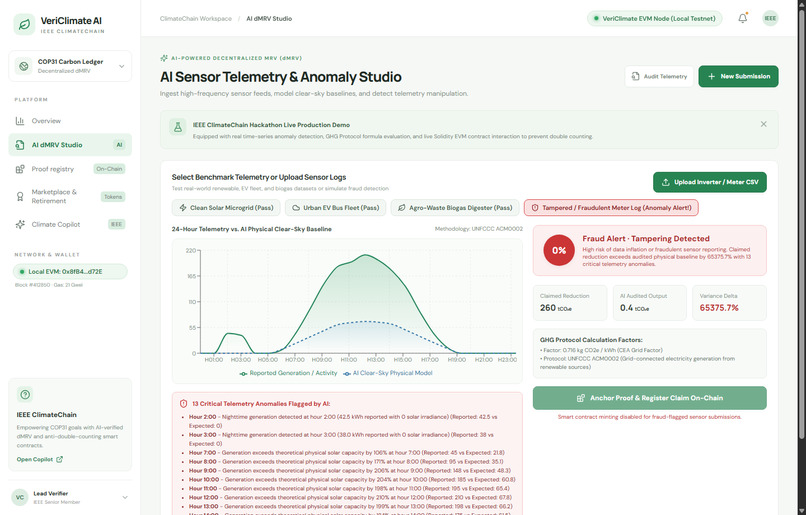Image resolution: width=806 pixels, height=515 pixels.
Task: Click the Variance Delta 65375.7% value
Action: tap(719, 308)
